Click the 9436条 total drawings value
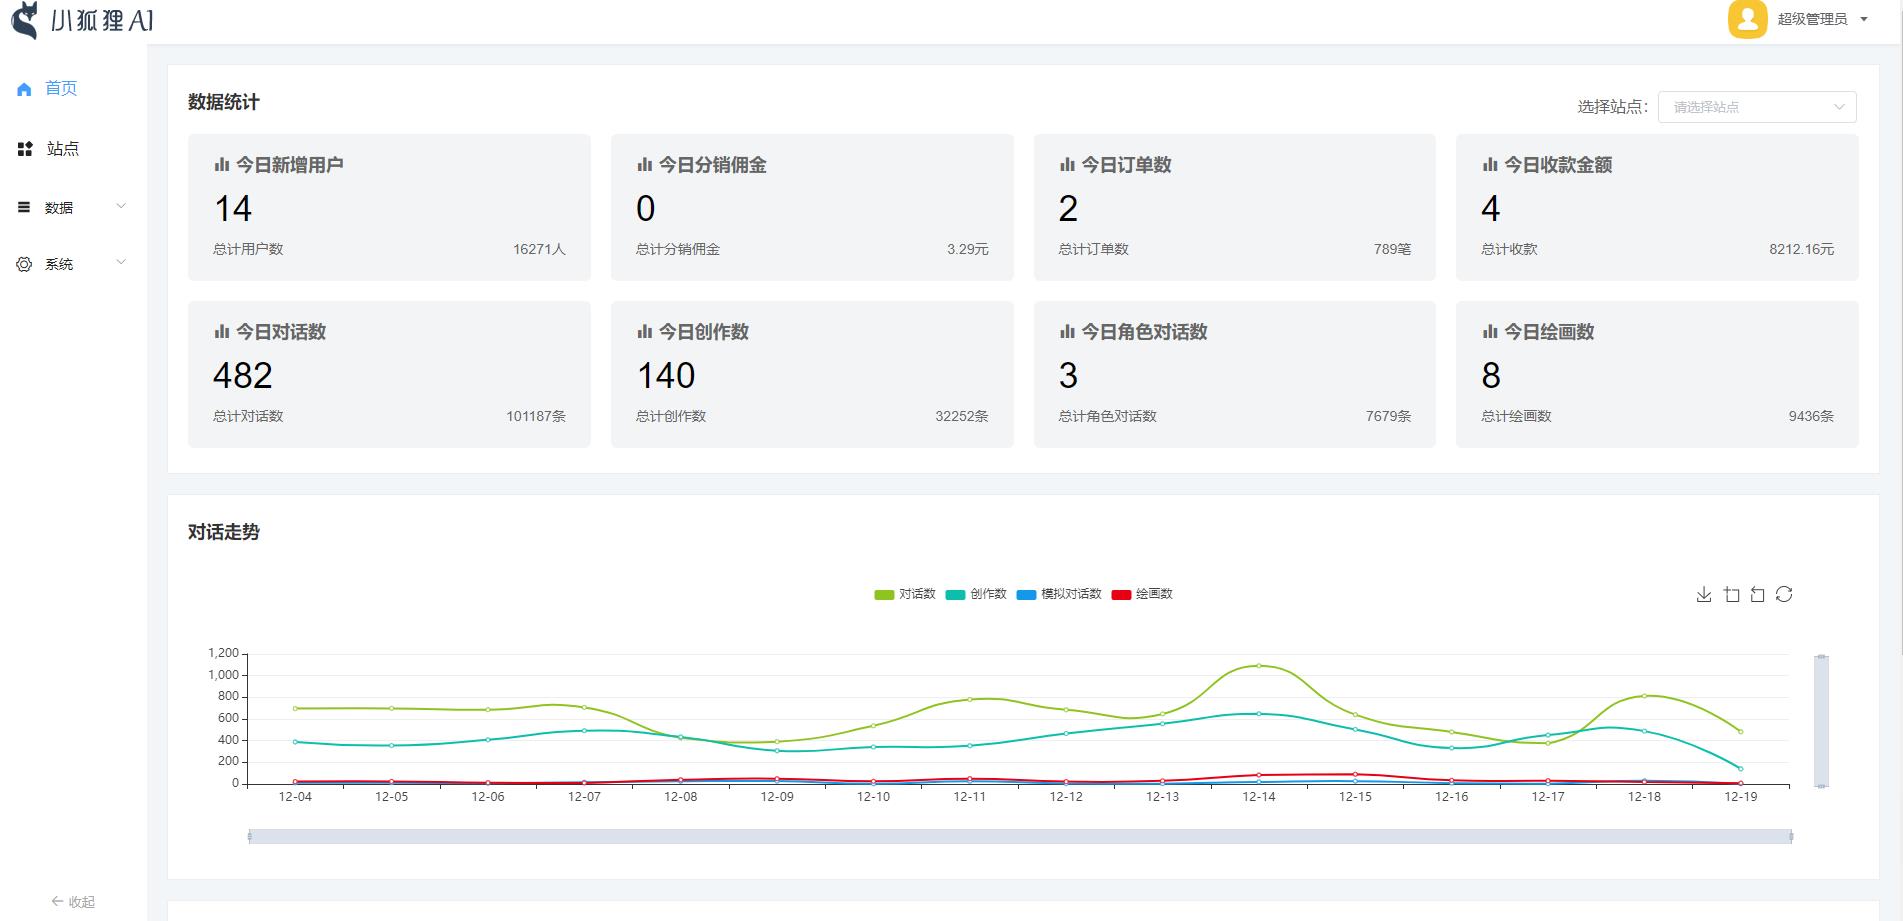1903x921 pixels. click(1811, 416)
